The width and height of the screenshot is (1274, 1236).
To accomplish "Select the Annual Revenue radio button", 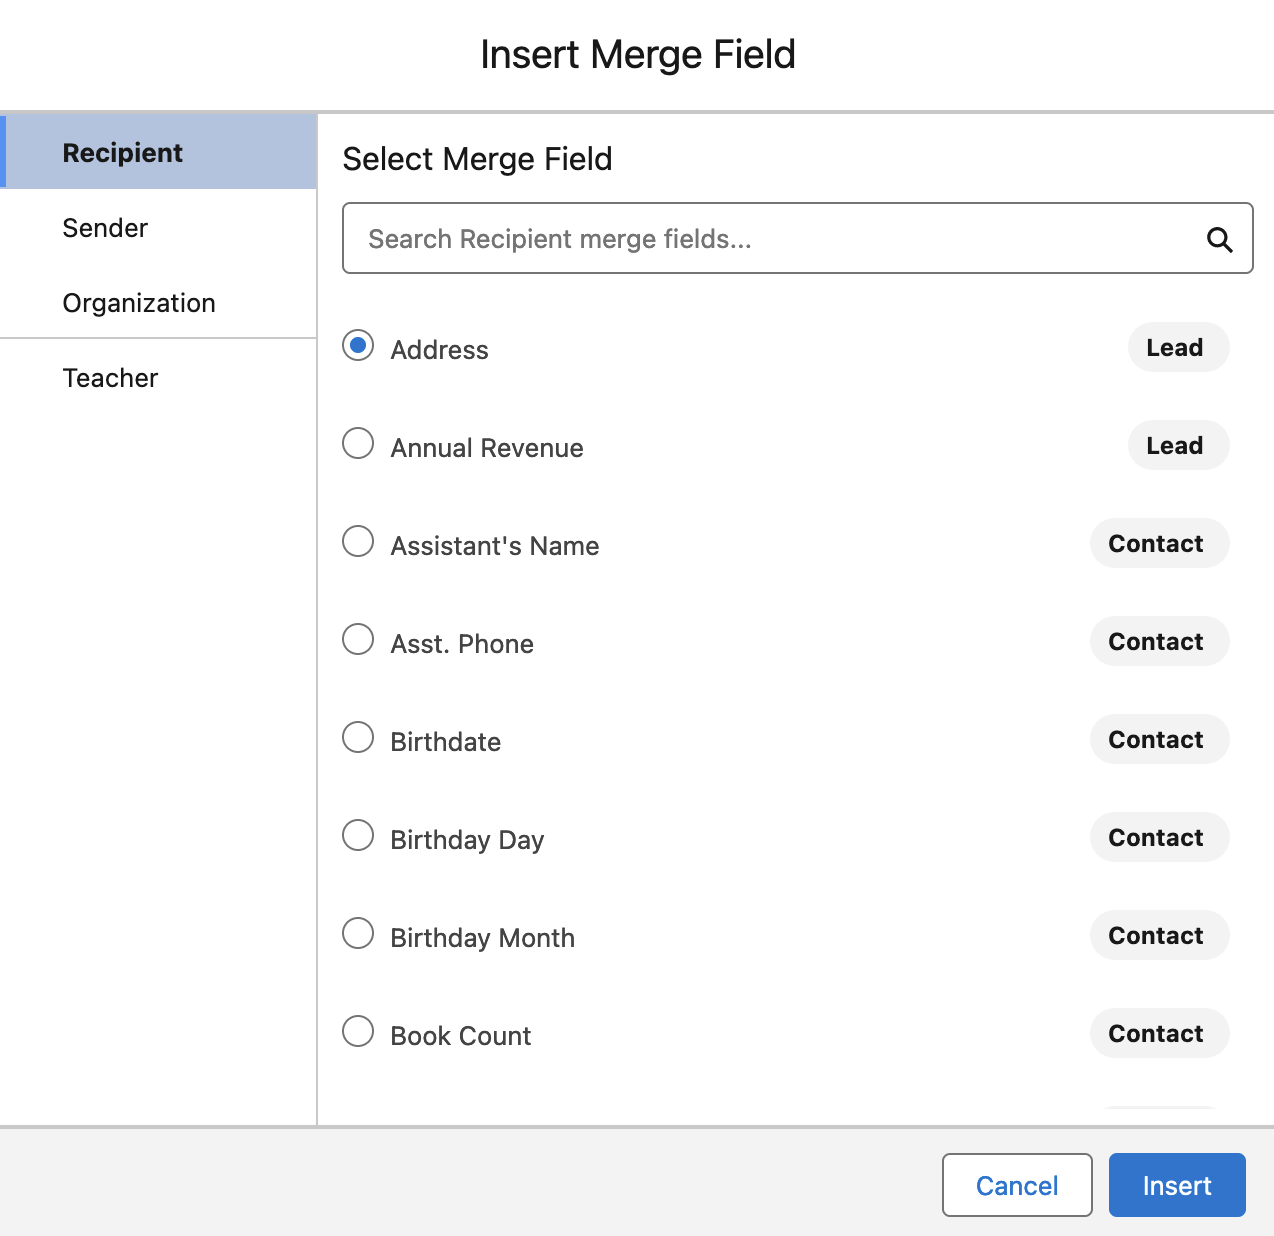I will [358, 443].
